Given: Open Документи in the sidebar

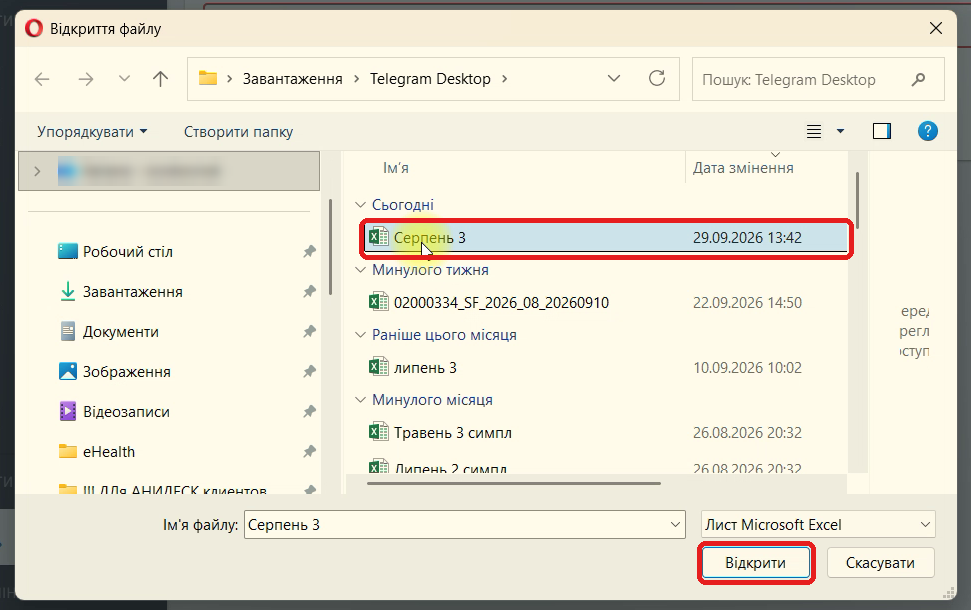Looking at the screenshot, I should tap(108, 332).
